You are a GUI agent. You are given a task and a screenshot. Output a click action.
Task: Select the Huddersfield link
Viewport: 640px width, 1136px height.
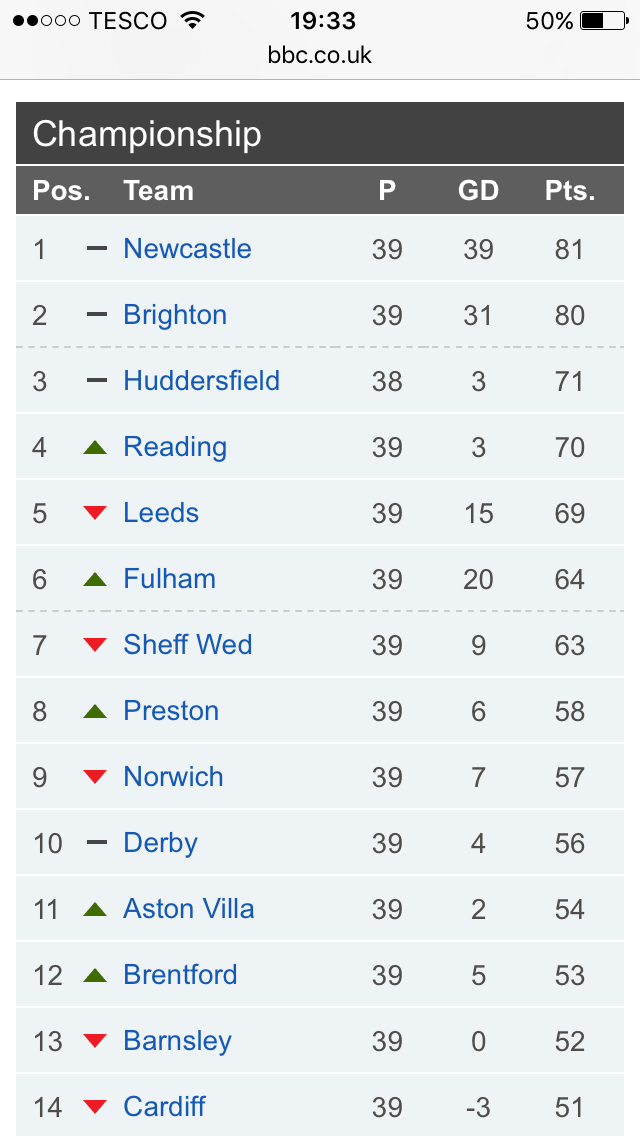[201, 380]
